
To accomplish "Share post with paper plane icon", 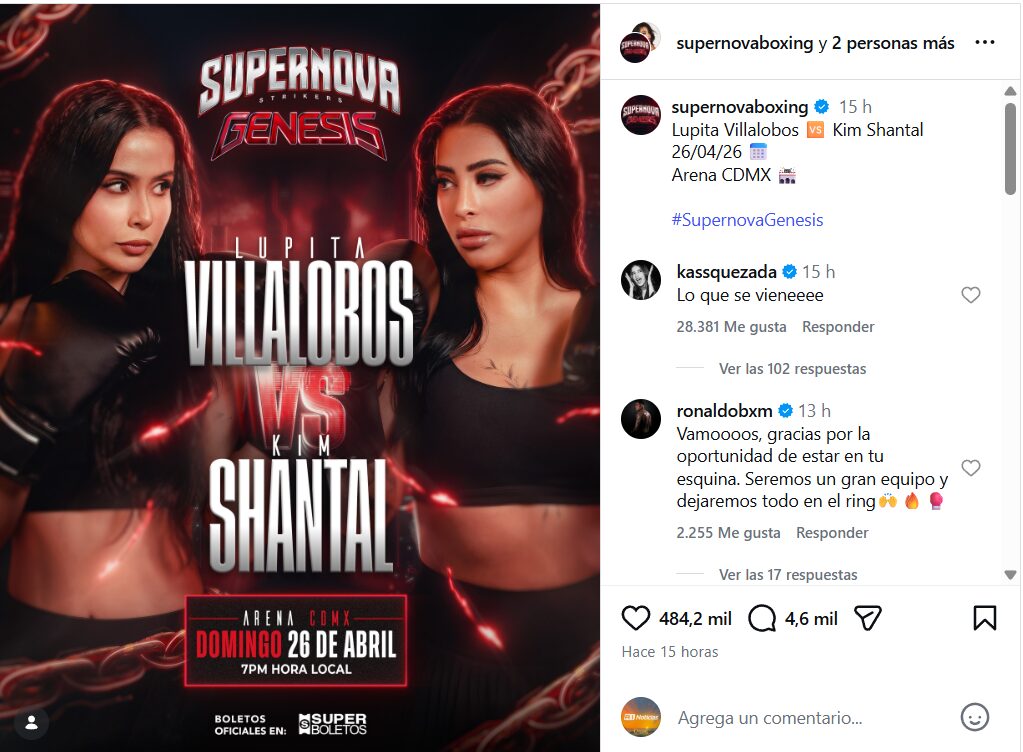I will pyautogui.click(x=868, y=618).
